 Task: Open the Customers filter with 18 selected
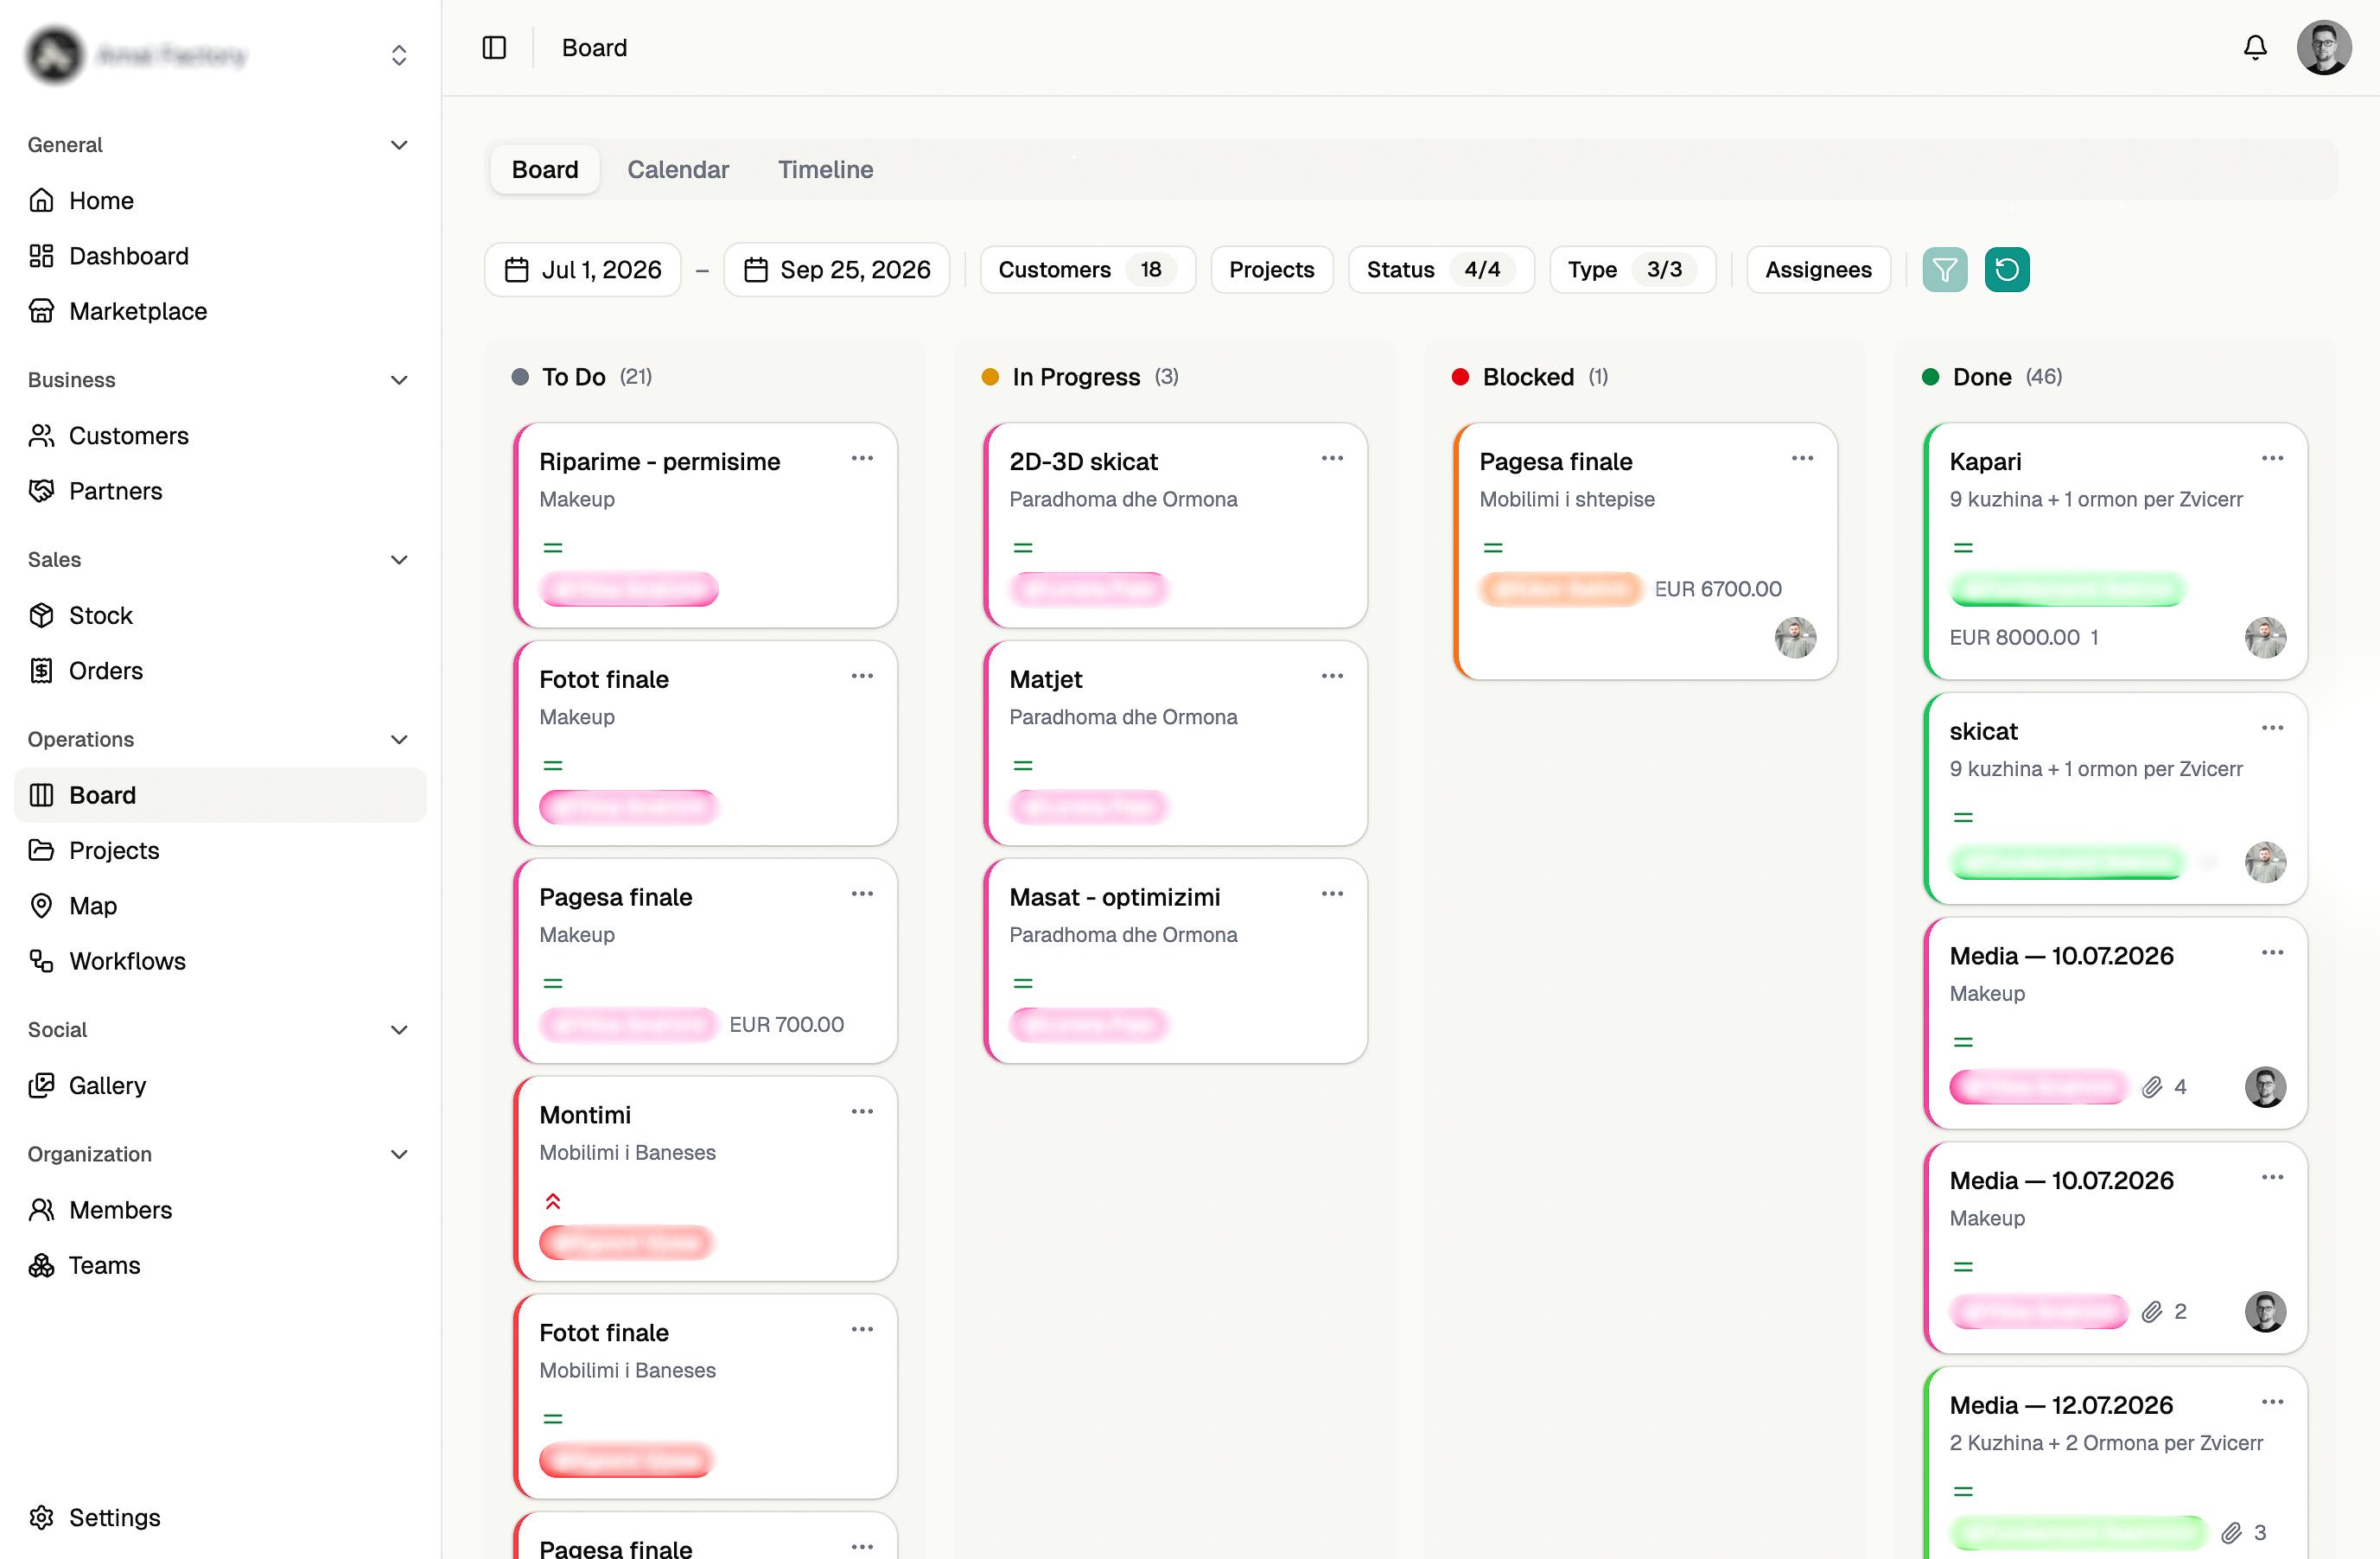click(x=1087, y=269)
